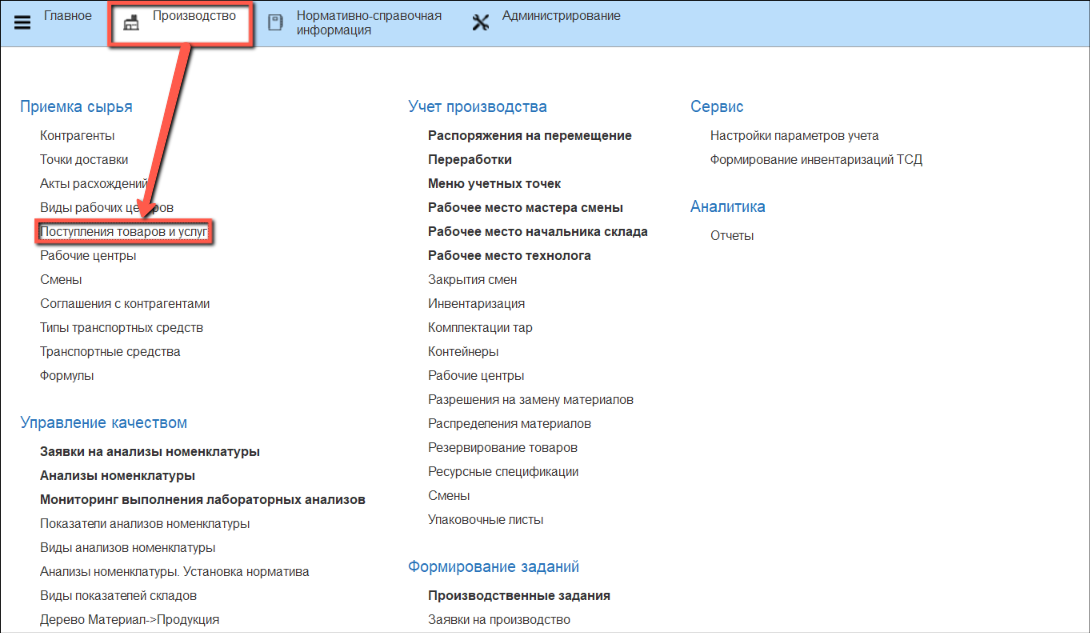
Task: Go to Распоряжения на перемещение
Action: [x=529, y=136]
